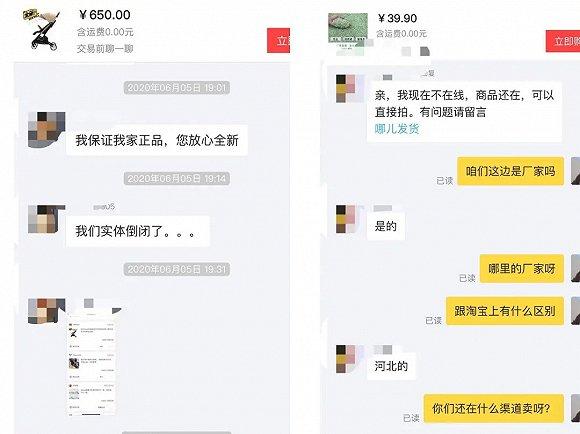Tap the red buy button beside ¥650.00
Screen dimensions: 580x434
click(279, 40)
